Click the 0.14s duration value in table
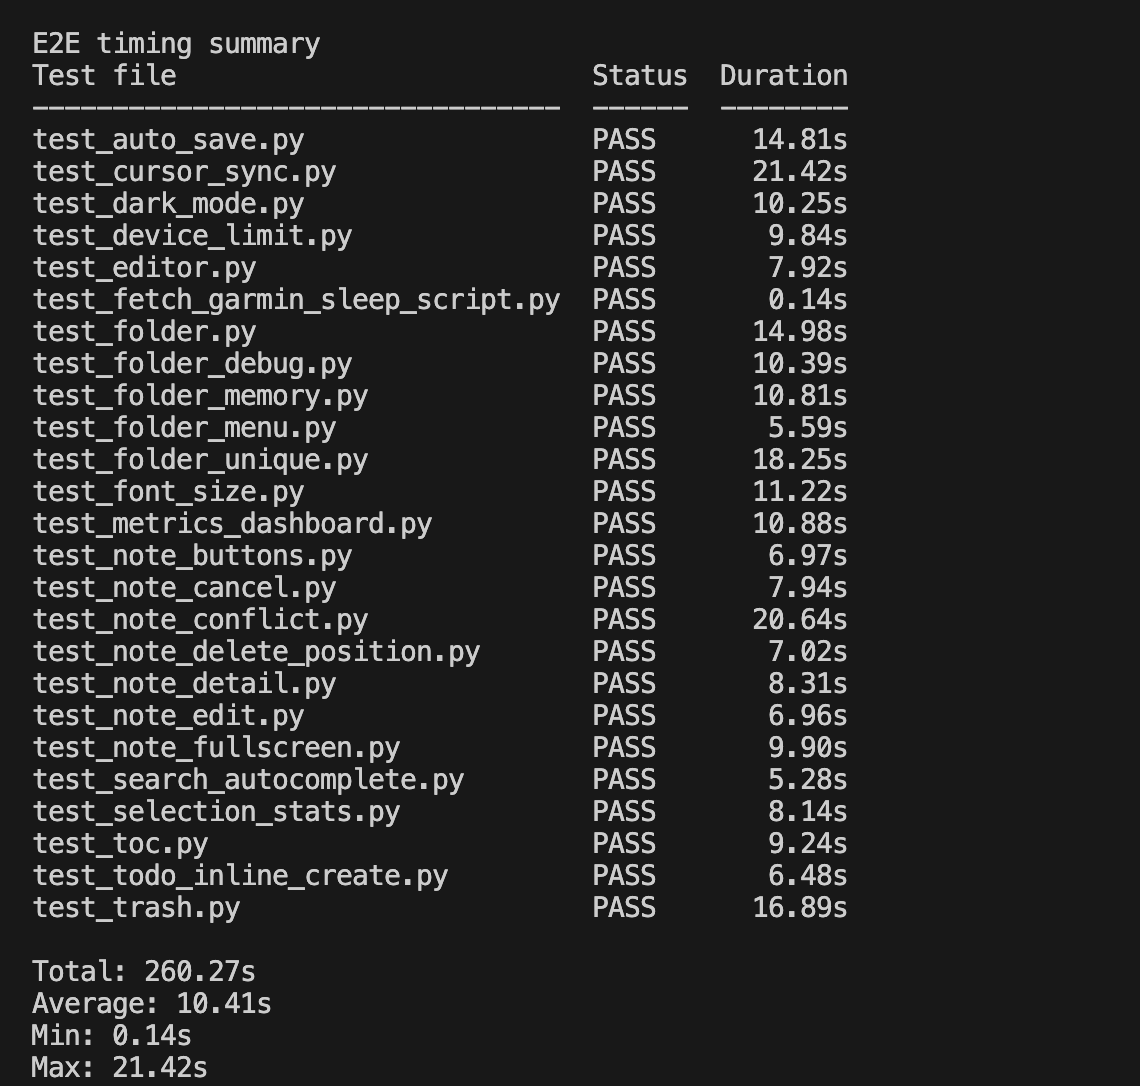Image resolution: width=1140 pixels, height=1086 pixels. [808, 299]
